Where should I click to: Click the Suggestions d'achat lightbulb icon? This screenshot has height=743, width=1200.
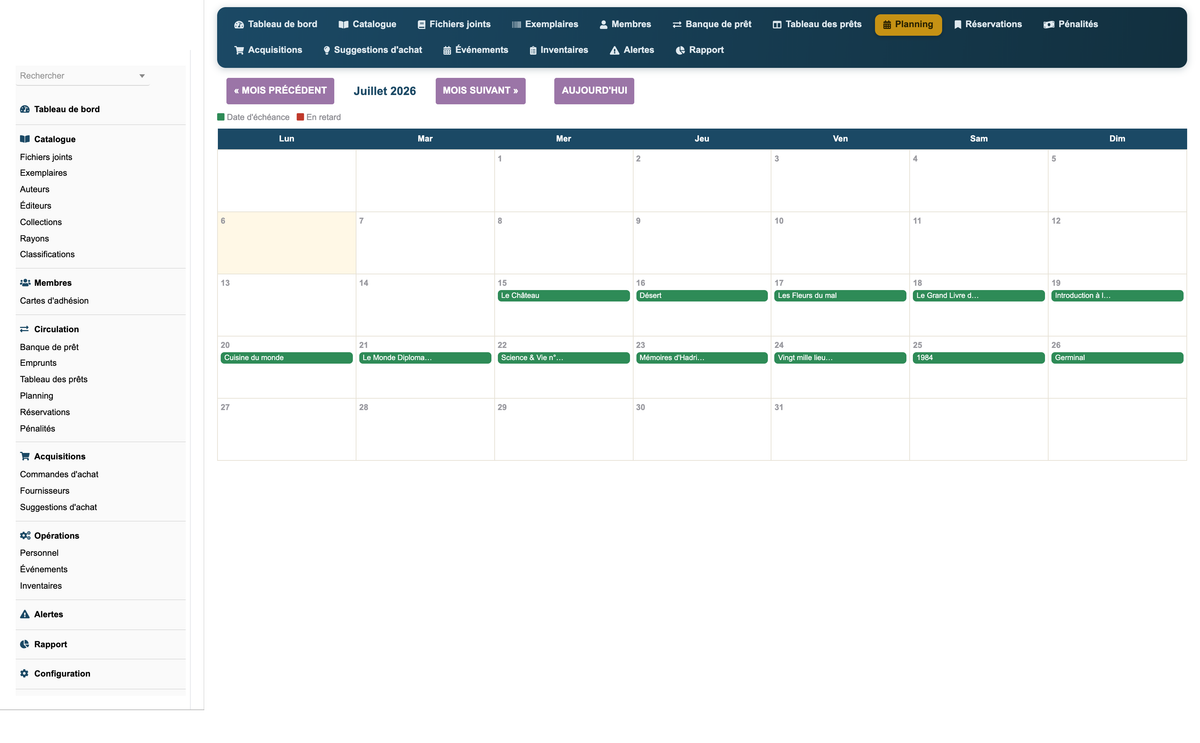(327, 50)
